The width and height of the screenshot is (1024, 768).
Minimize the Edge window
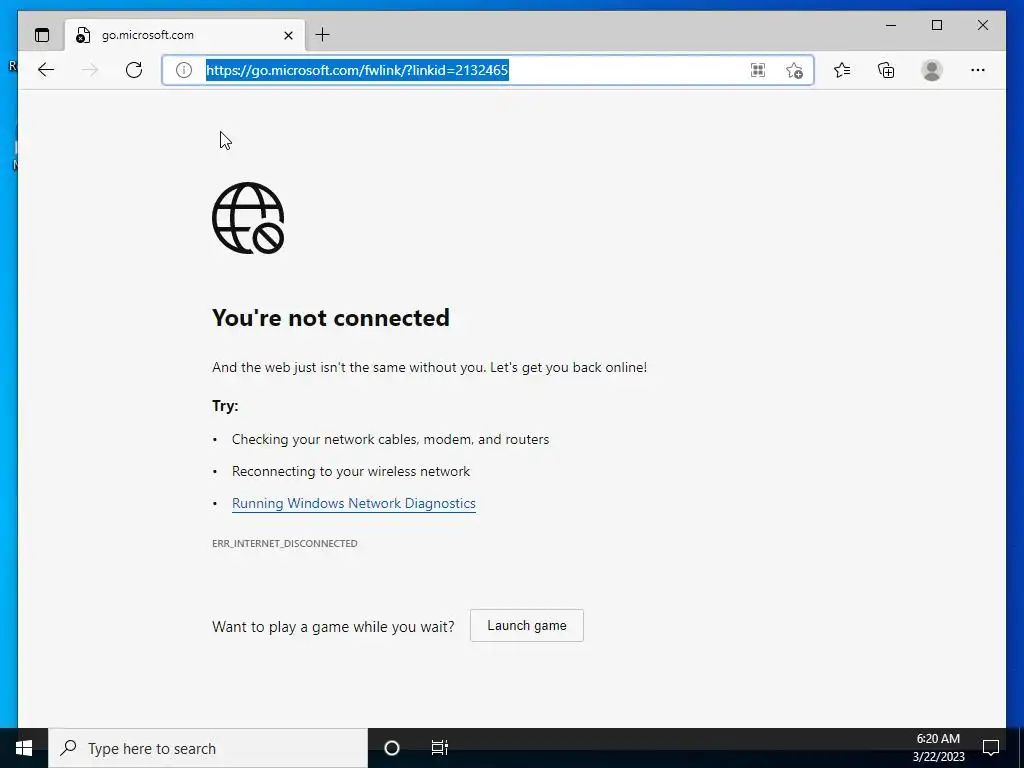(x=891, y=25)
